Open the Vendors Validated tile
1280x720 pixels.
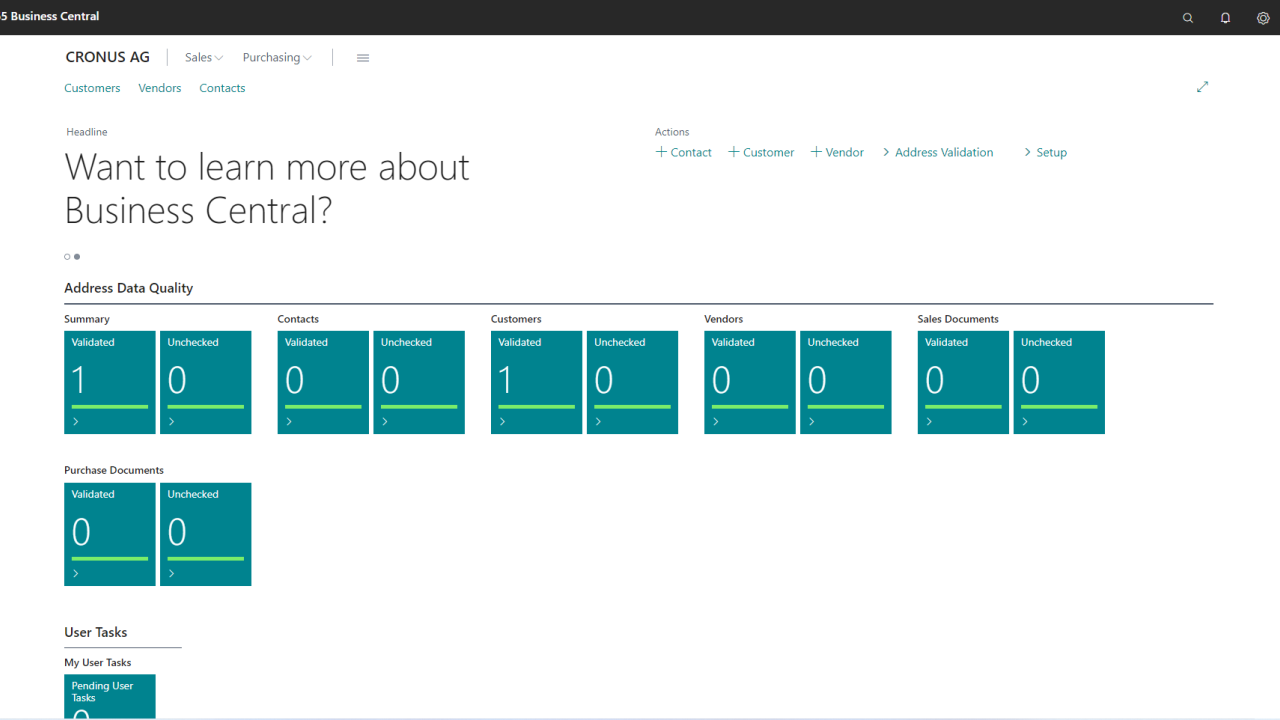(x=750, y=382)
